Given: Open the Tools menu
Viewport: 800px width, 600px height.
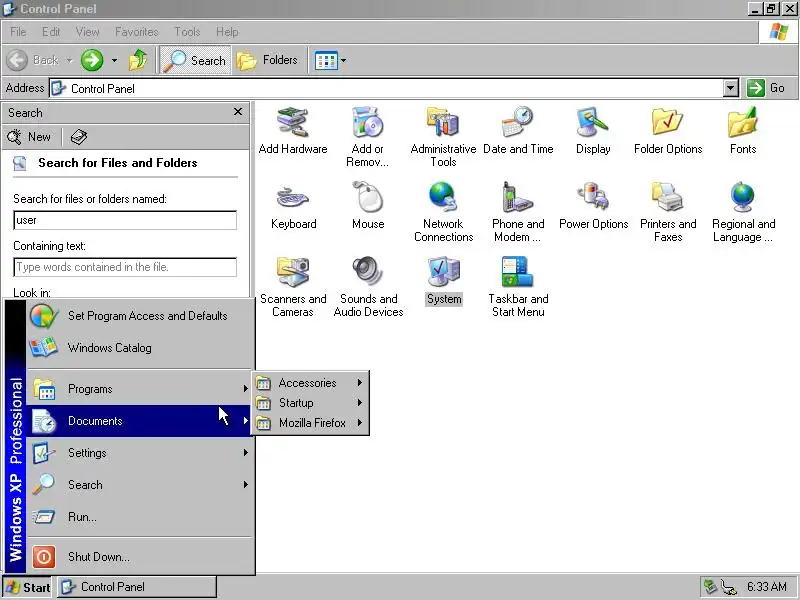Looking at the screenshot, I should point(187,32).
